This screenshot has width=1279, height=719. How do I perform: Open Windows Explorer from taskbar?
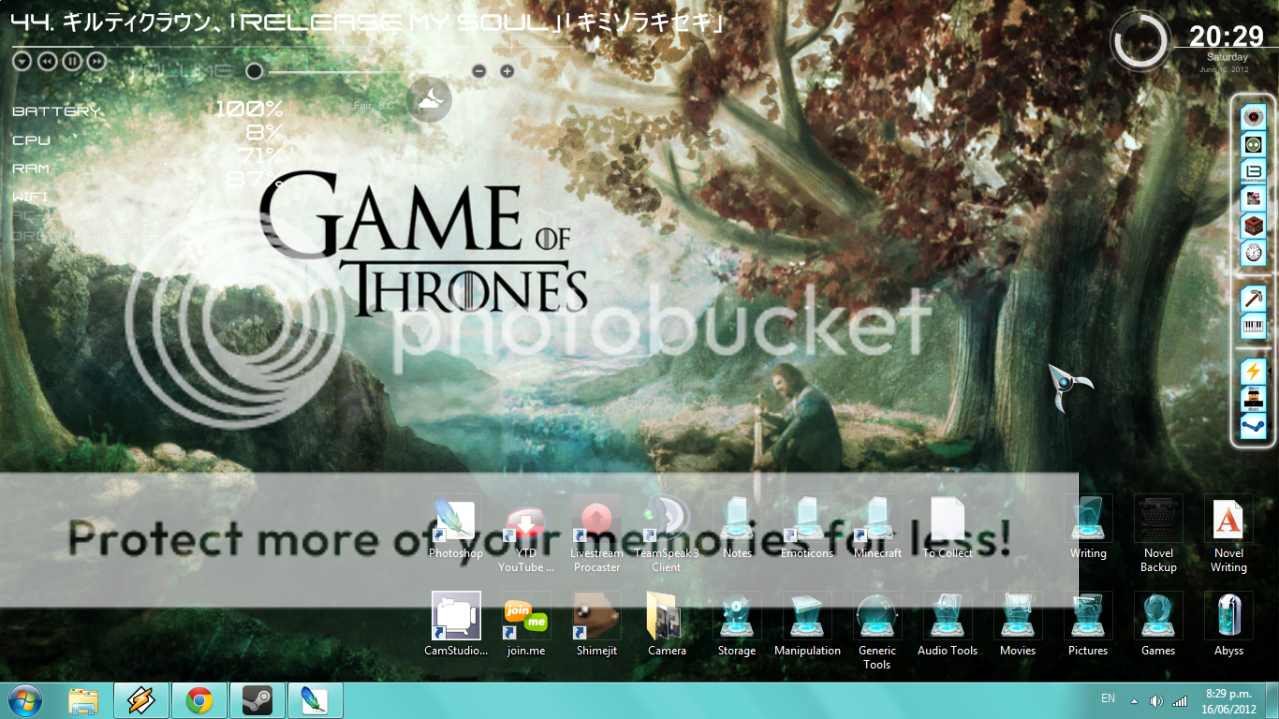83,700
